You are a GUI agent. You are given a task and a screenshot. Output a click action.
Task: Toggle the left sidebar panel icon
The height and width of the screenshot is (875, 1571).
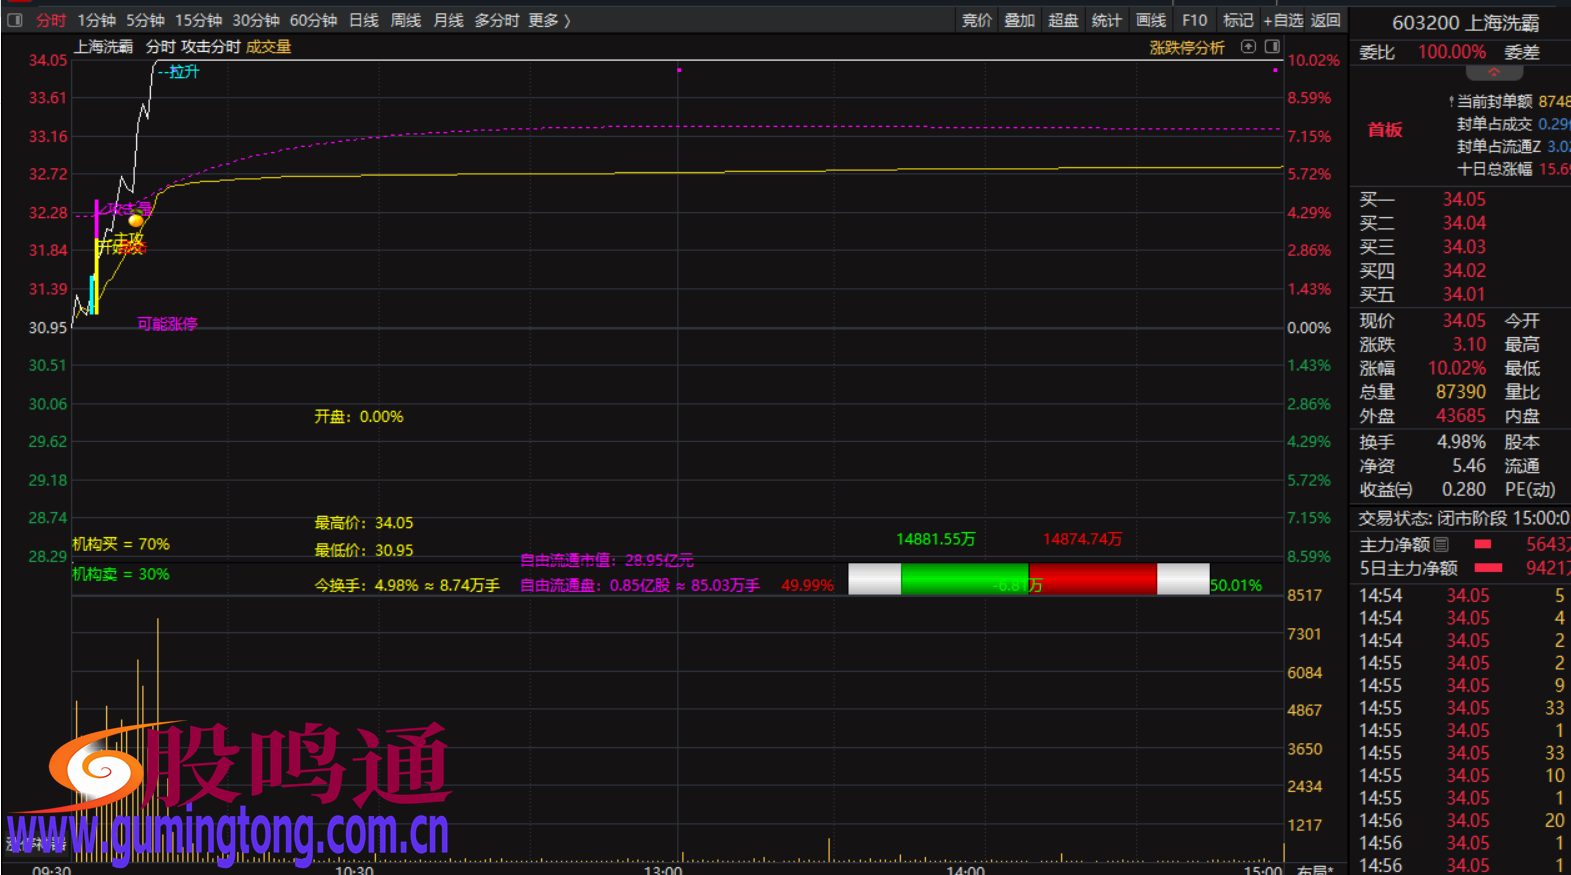point(15,20)
